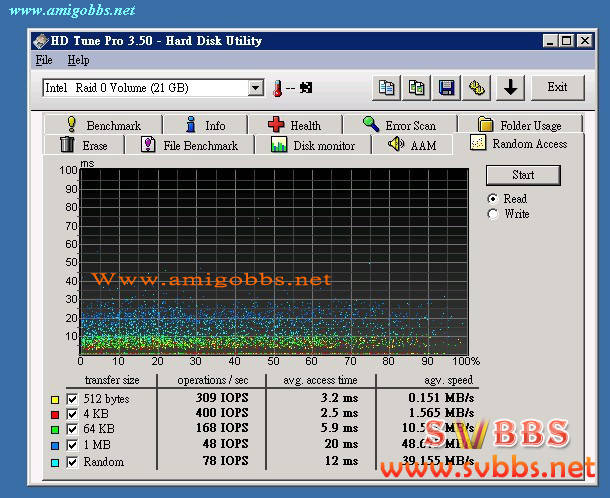
Task: Open options with the wrench toolbar icon
Action: point(477,88)
